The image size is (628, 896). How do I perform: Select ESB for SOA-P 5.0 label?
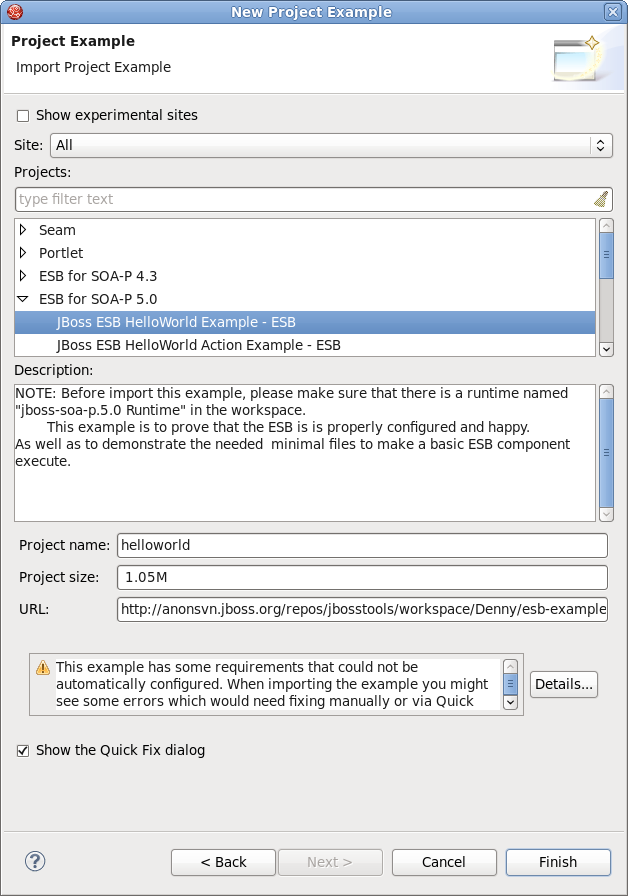98,299
